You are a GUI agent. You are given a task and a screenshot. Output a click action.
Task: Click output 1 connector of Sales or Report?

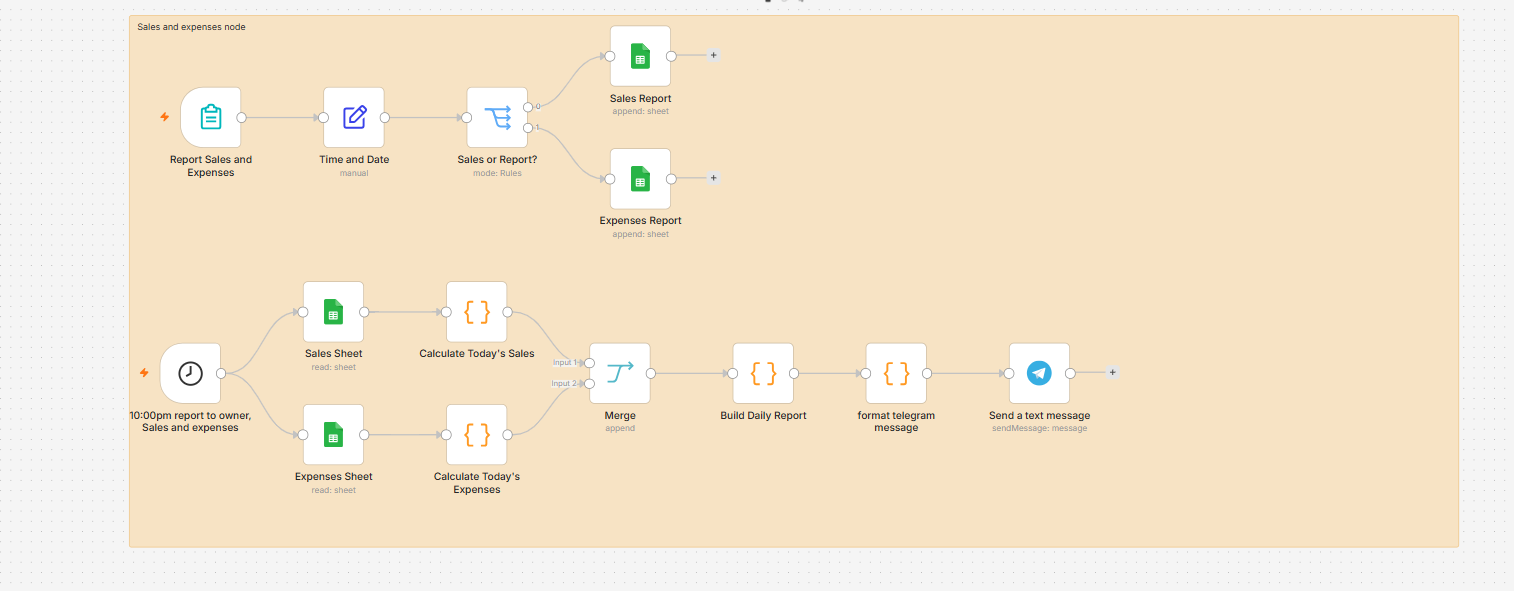[528, 127]
